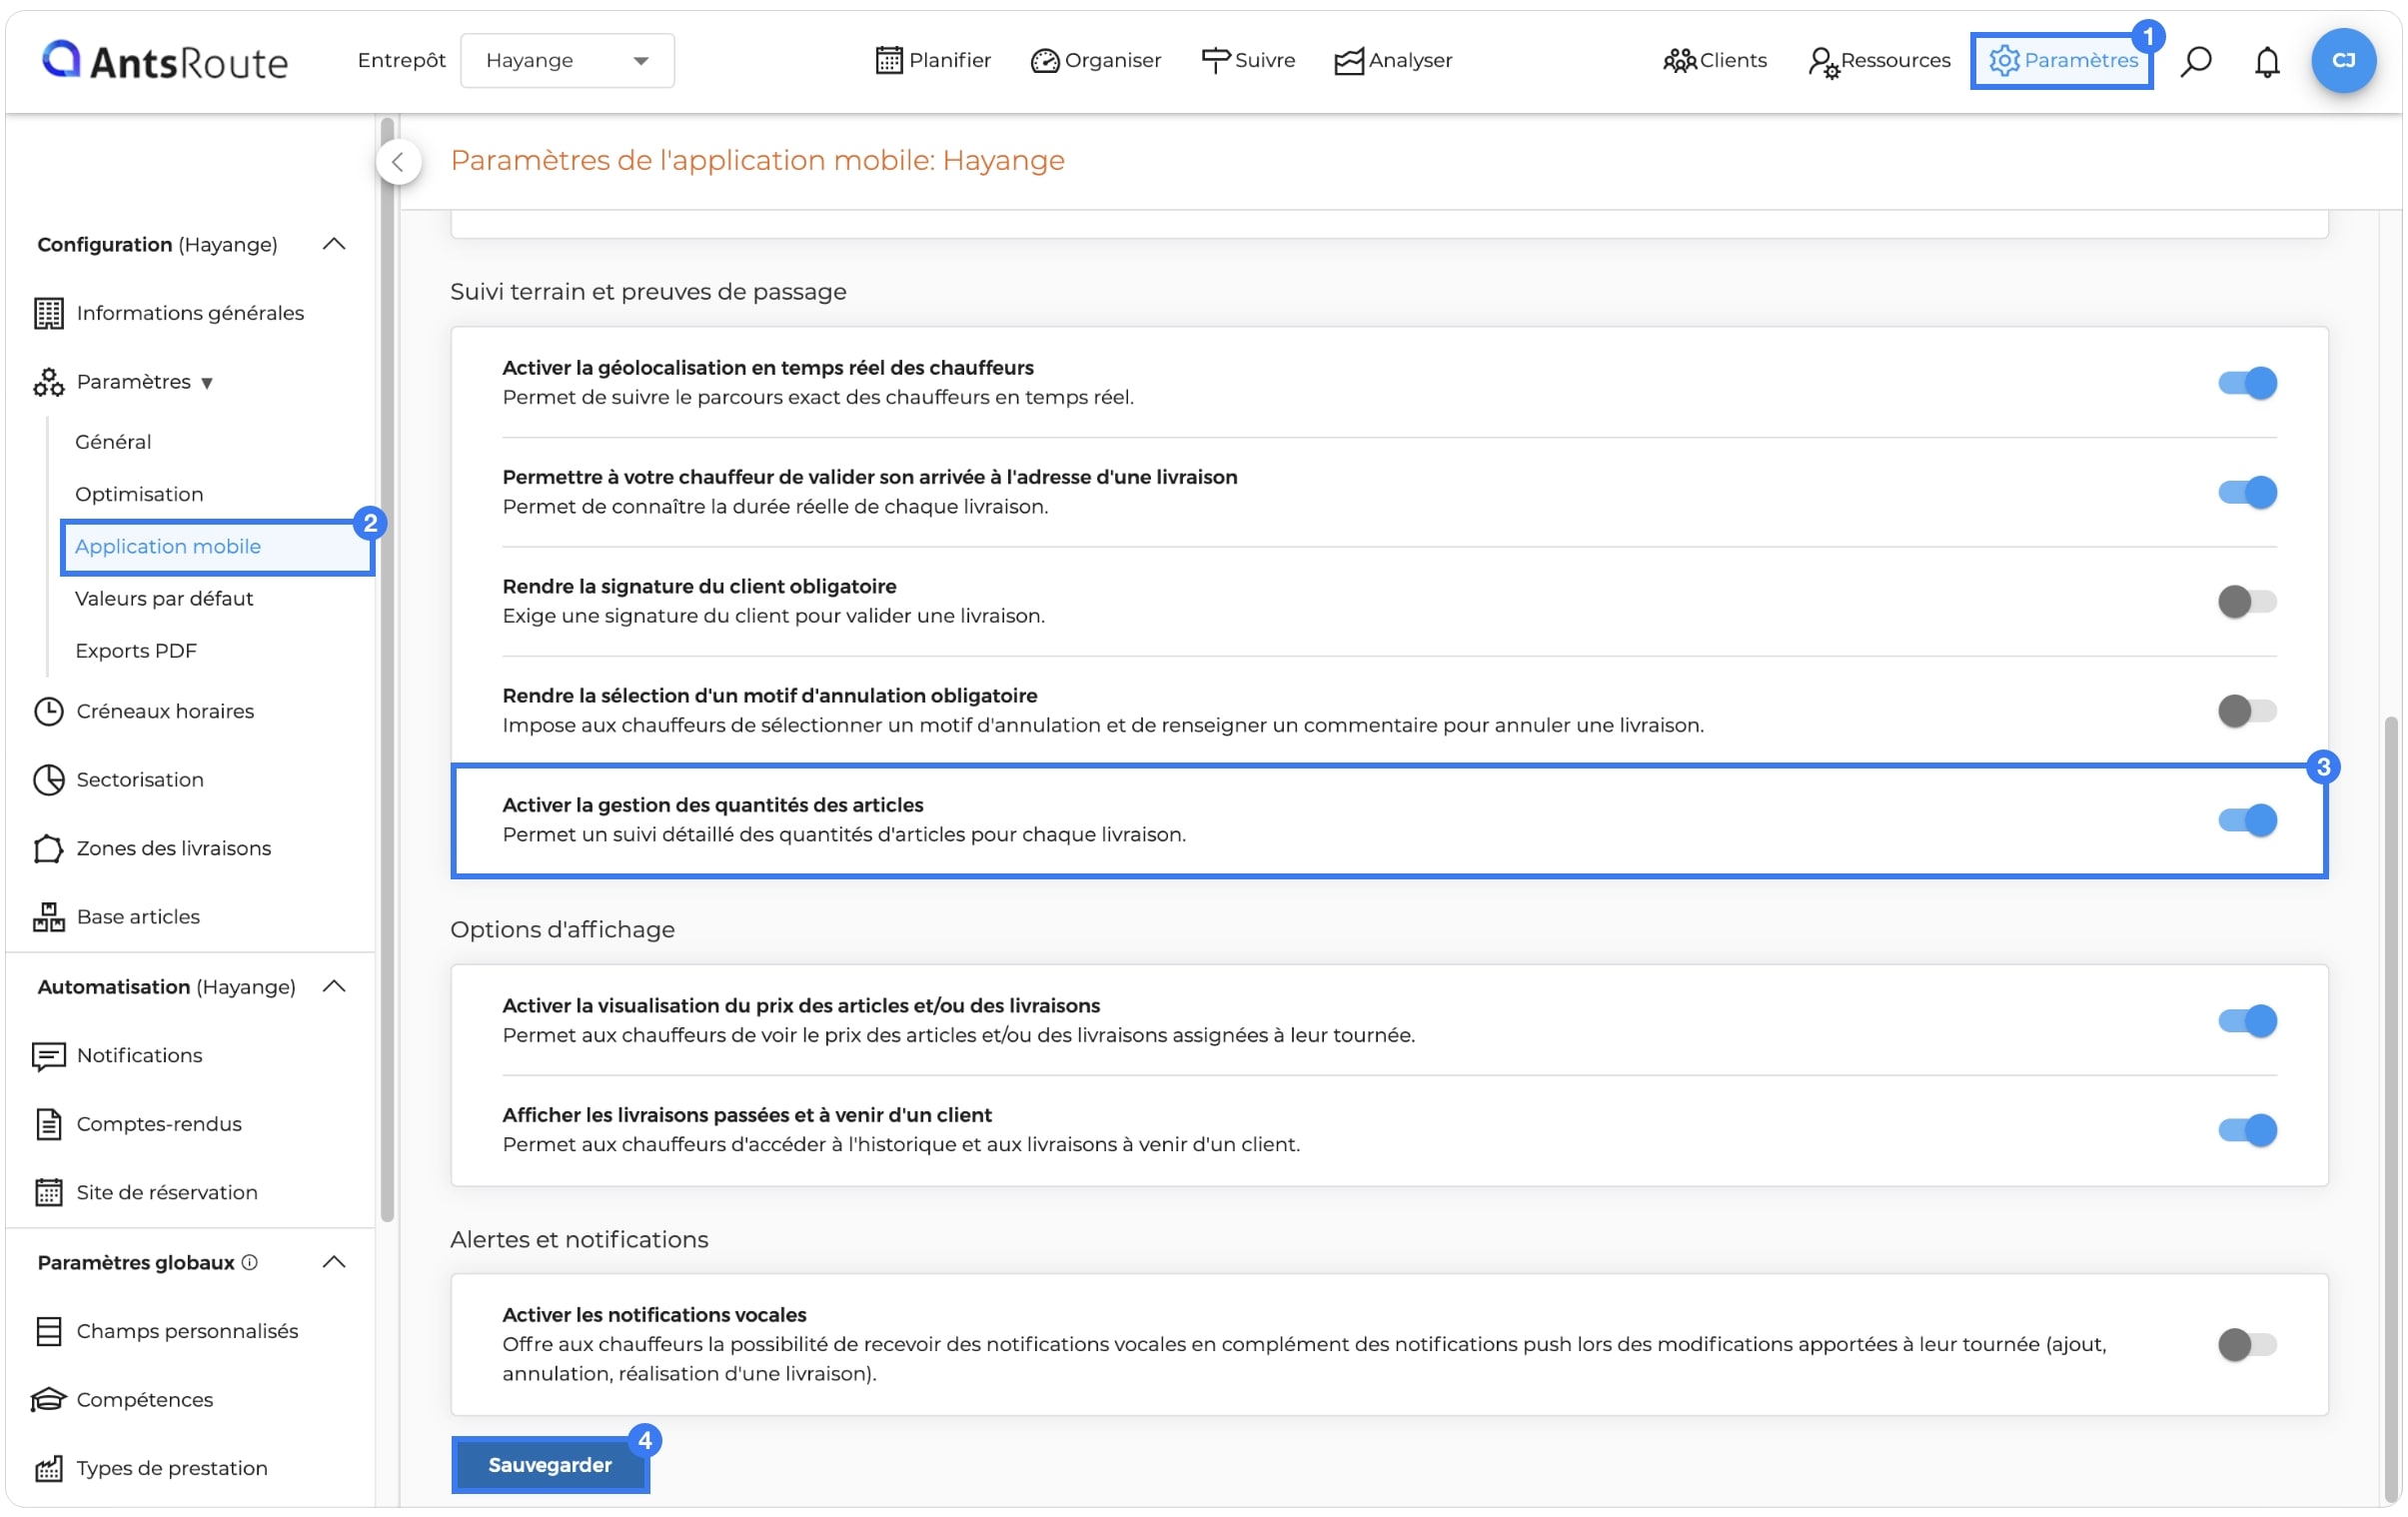The image size is (2408, 1517).
Task: Open the Planifier calendar icon
Action: click(x=888, y=61)
